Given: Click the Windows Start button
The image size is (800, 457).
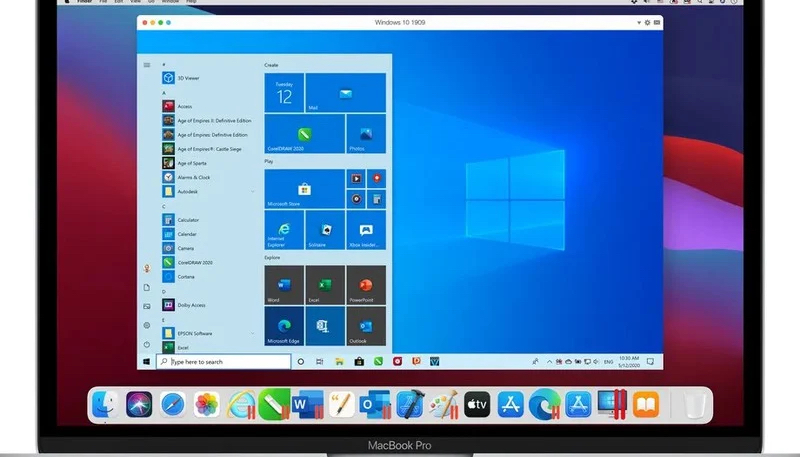Looking at the screenshot, I should click(147, 361).
